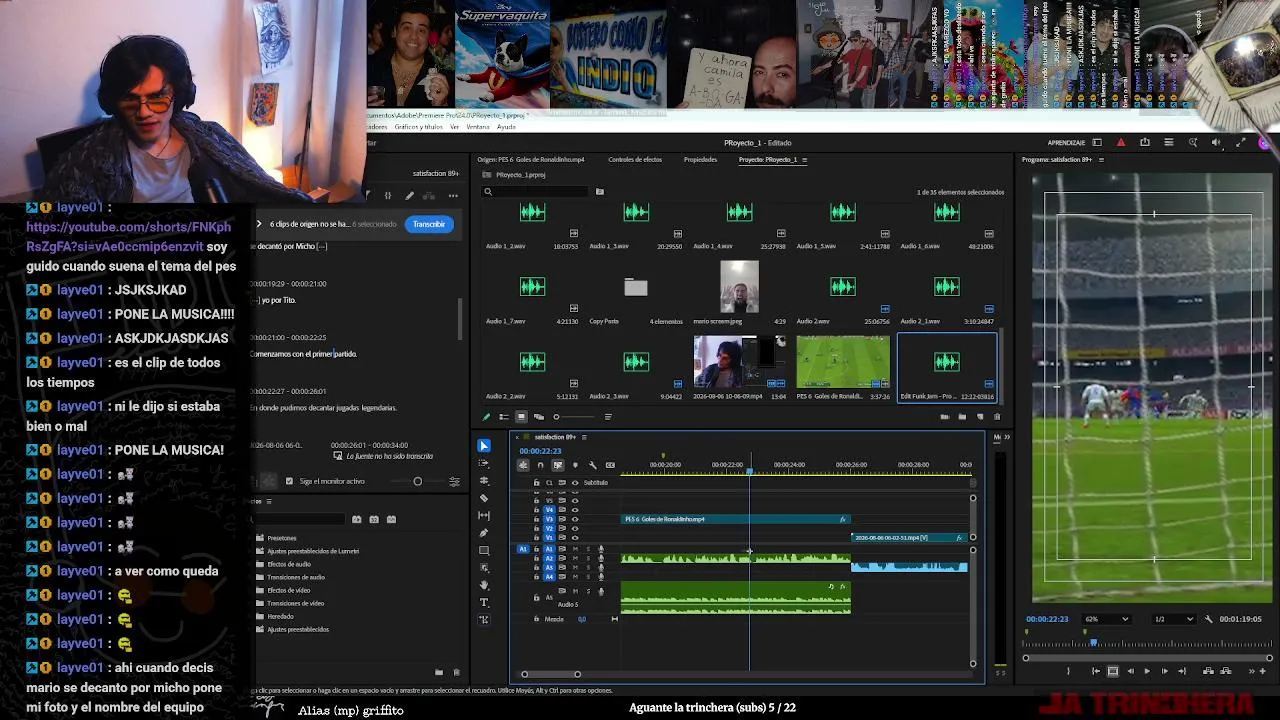Select the Rectangle tool
The width and height of the screenshot is (1280, 720).
point(484,550)
